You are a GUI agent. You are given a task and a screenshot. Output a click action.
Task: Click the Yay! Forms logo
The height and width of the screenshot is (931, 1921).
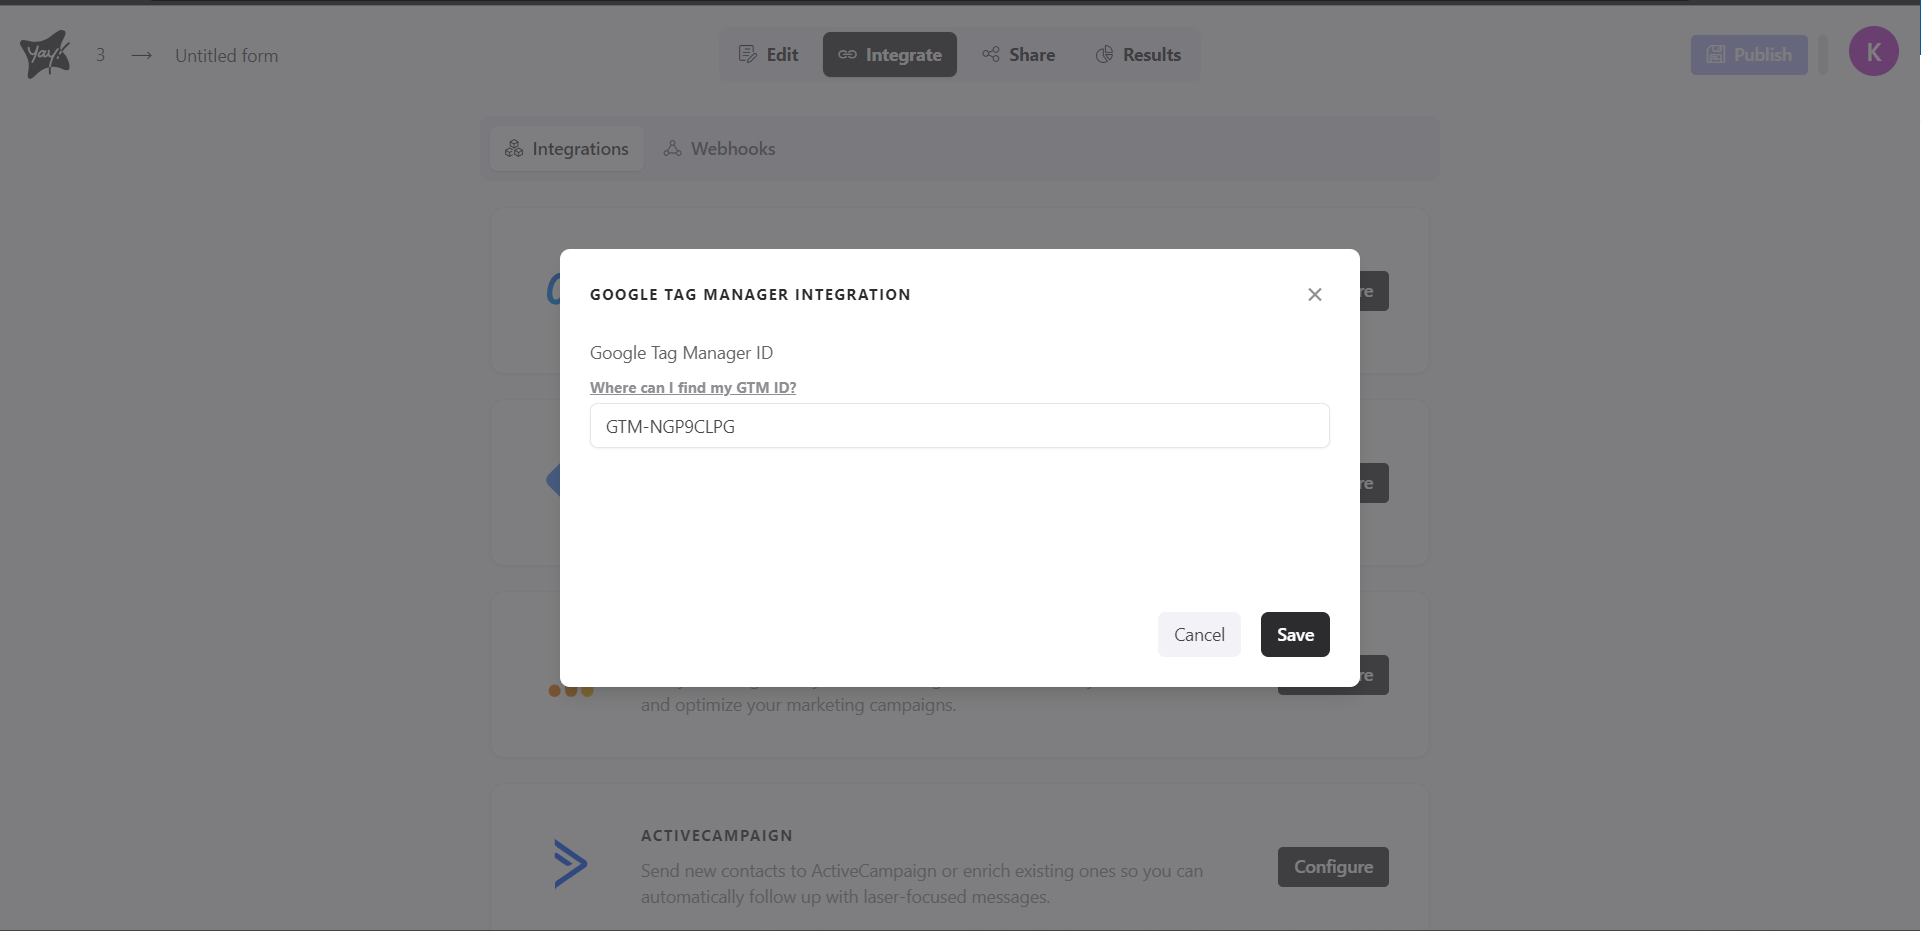pos(44,53)
